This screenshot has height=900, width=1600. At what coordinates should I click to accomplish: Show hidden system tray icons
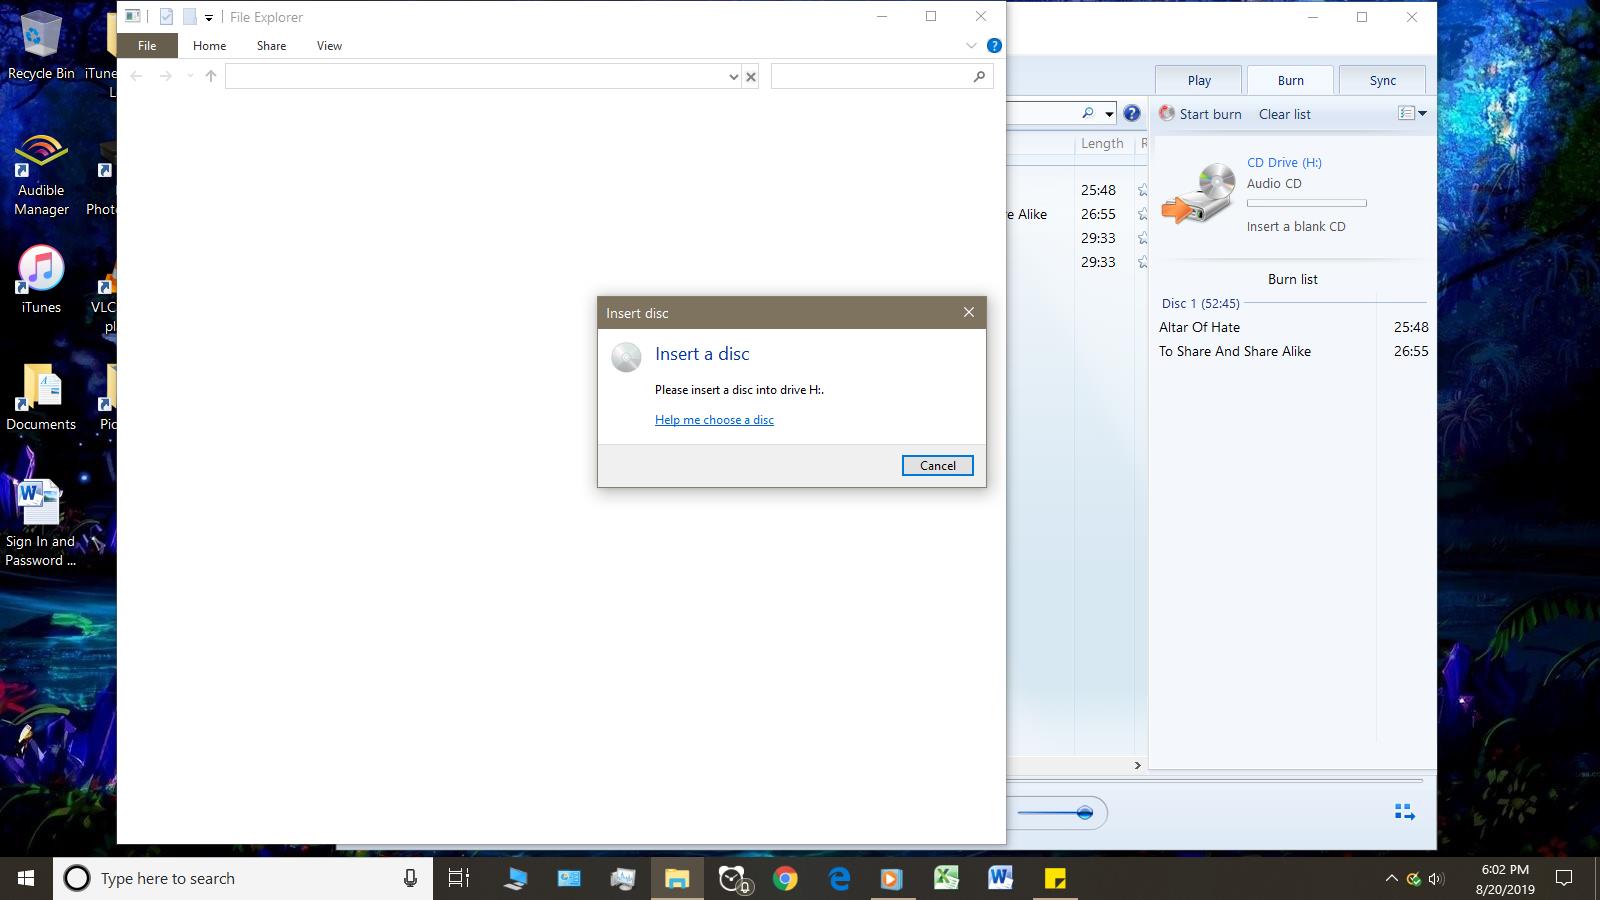(x=1391, y=878)
